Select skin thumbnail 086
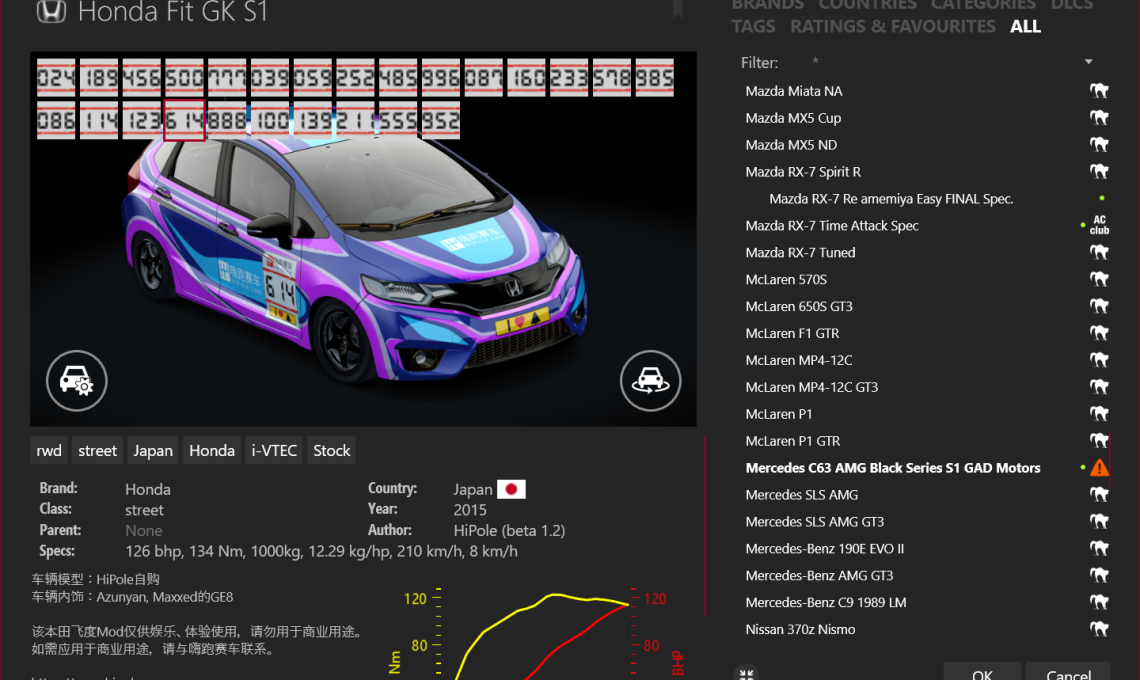Screen dimensions: 1140x680 (x=56, y=120)
